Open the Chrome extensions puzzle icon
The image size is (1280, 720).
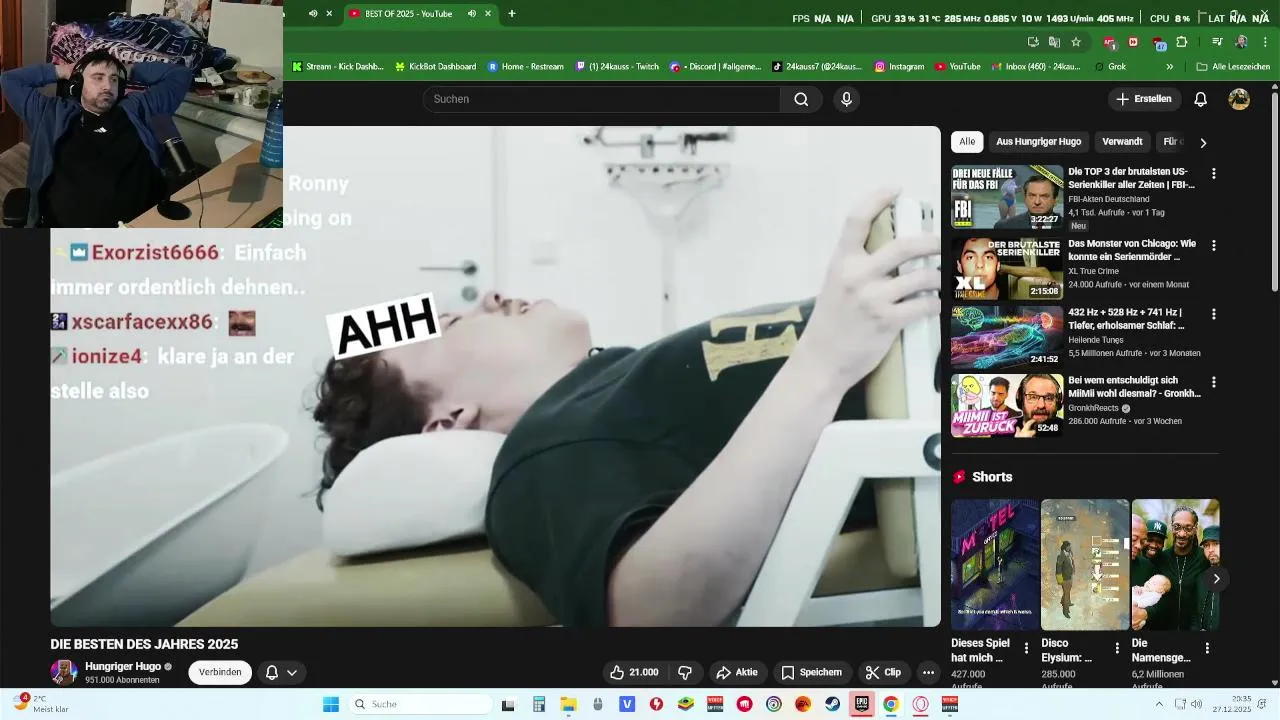tap(1182, 42)
